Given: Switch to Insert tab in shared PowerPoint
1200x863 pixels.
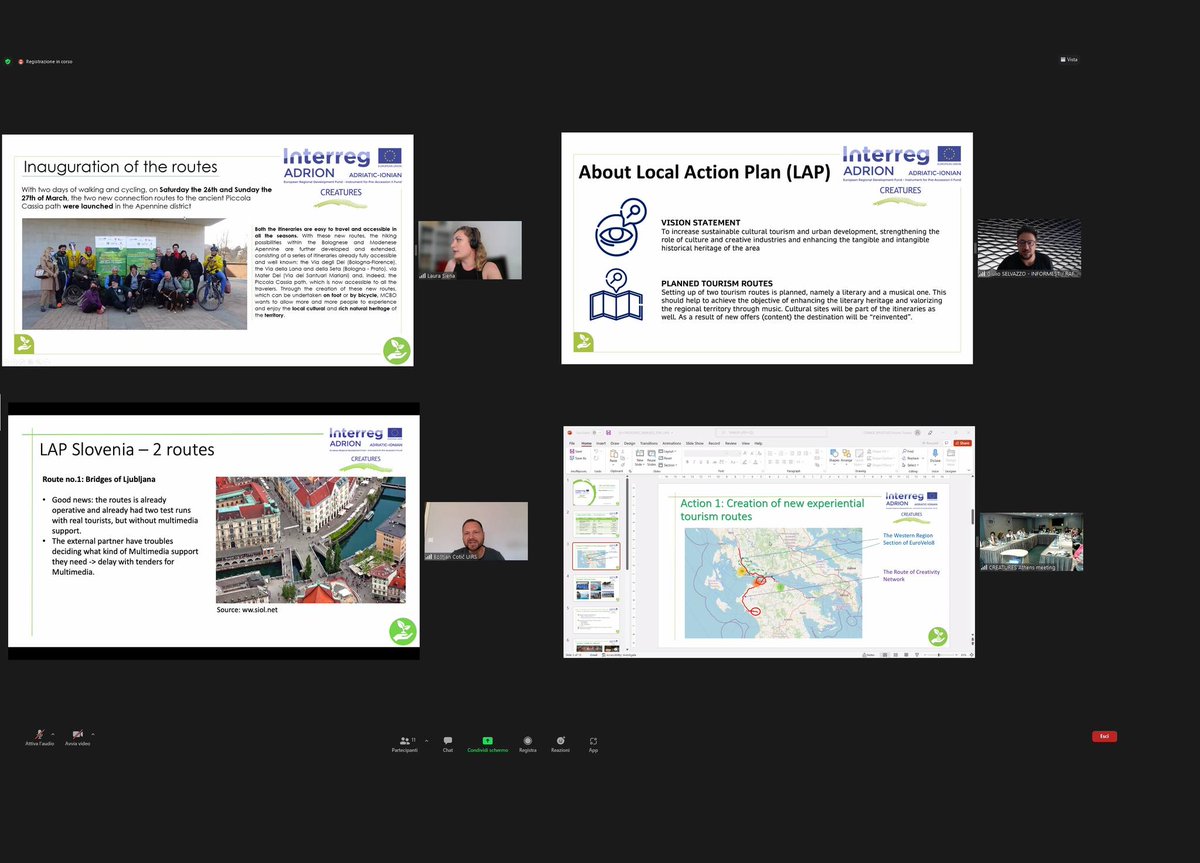Looking at the screenshot, I should point(600,443).
